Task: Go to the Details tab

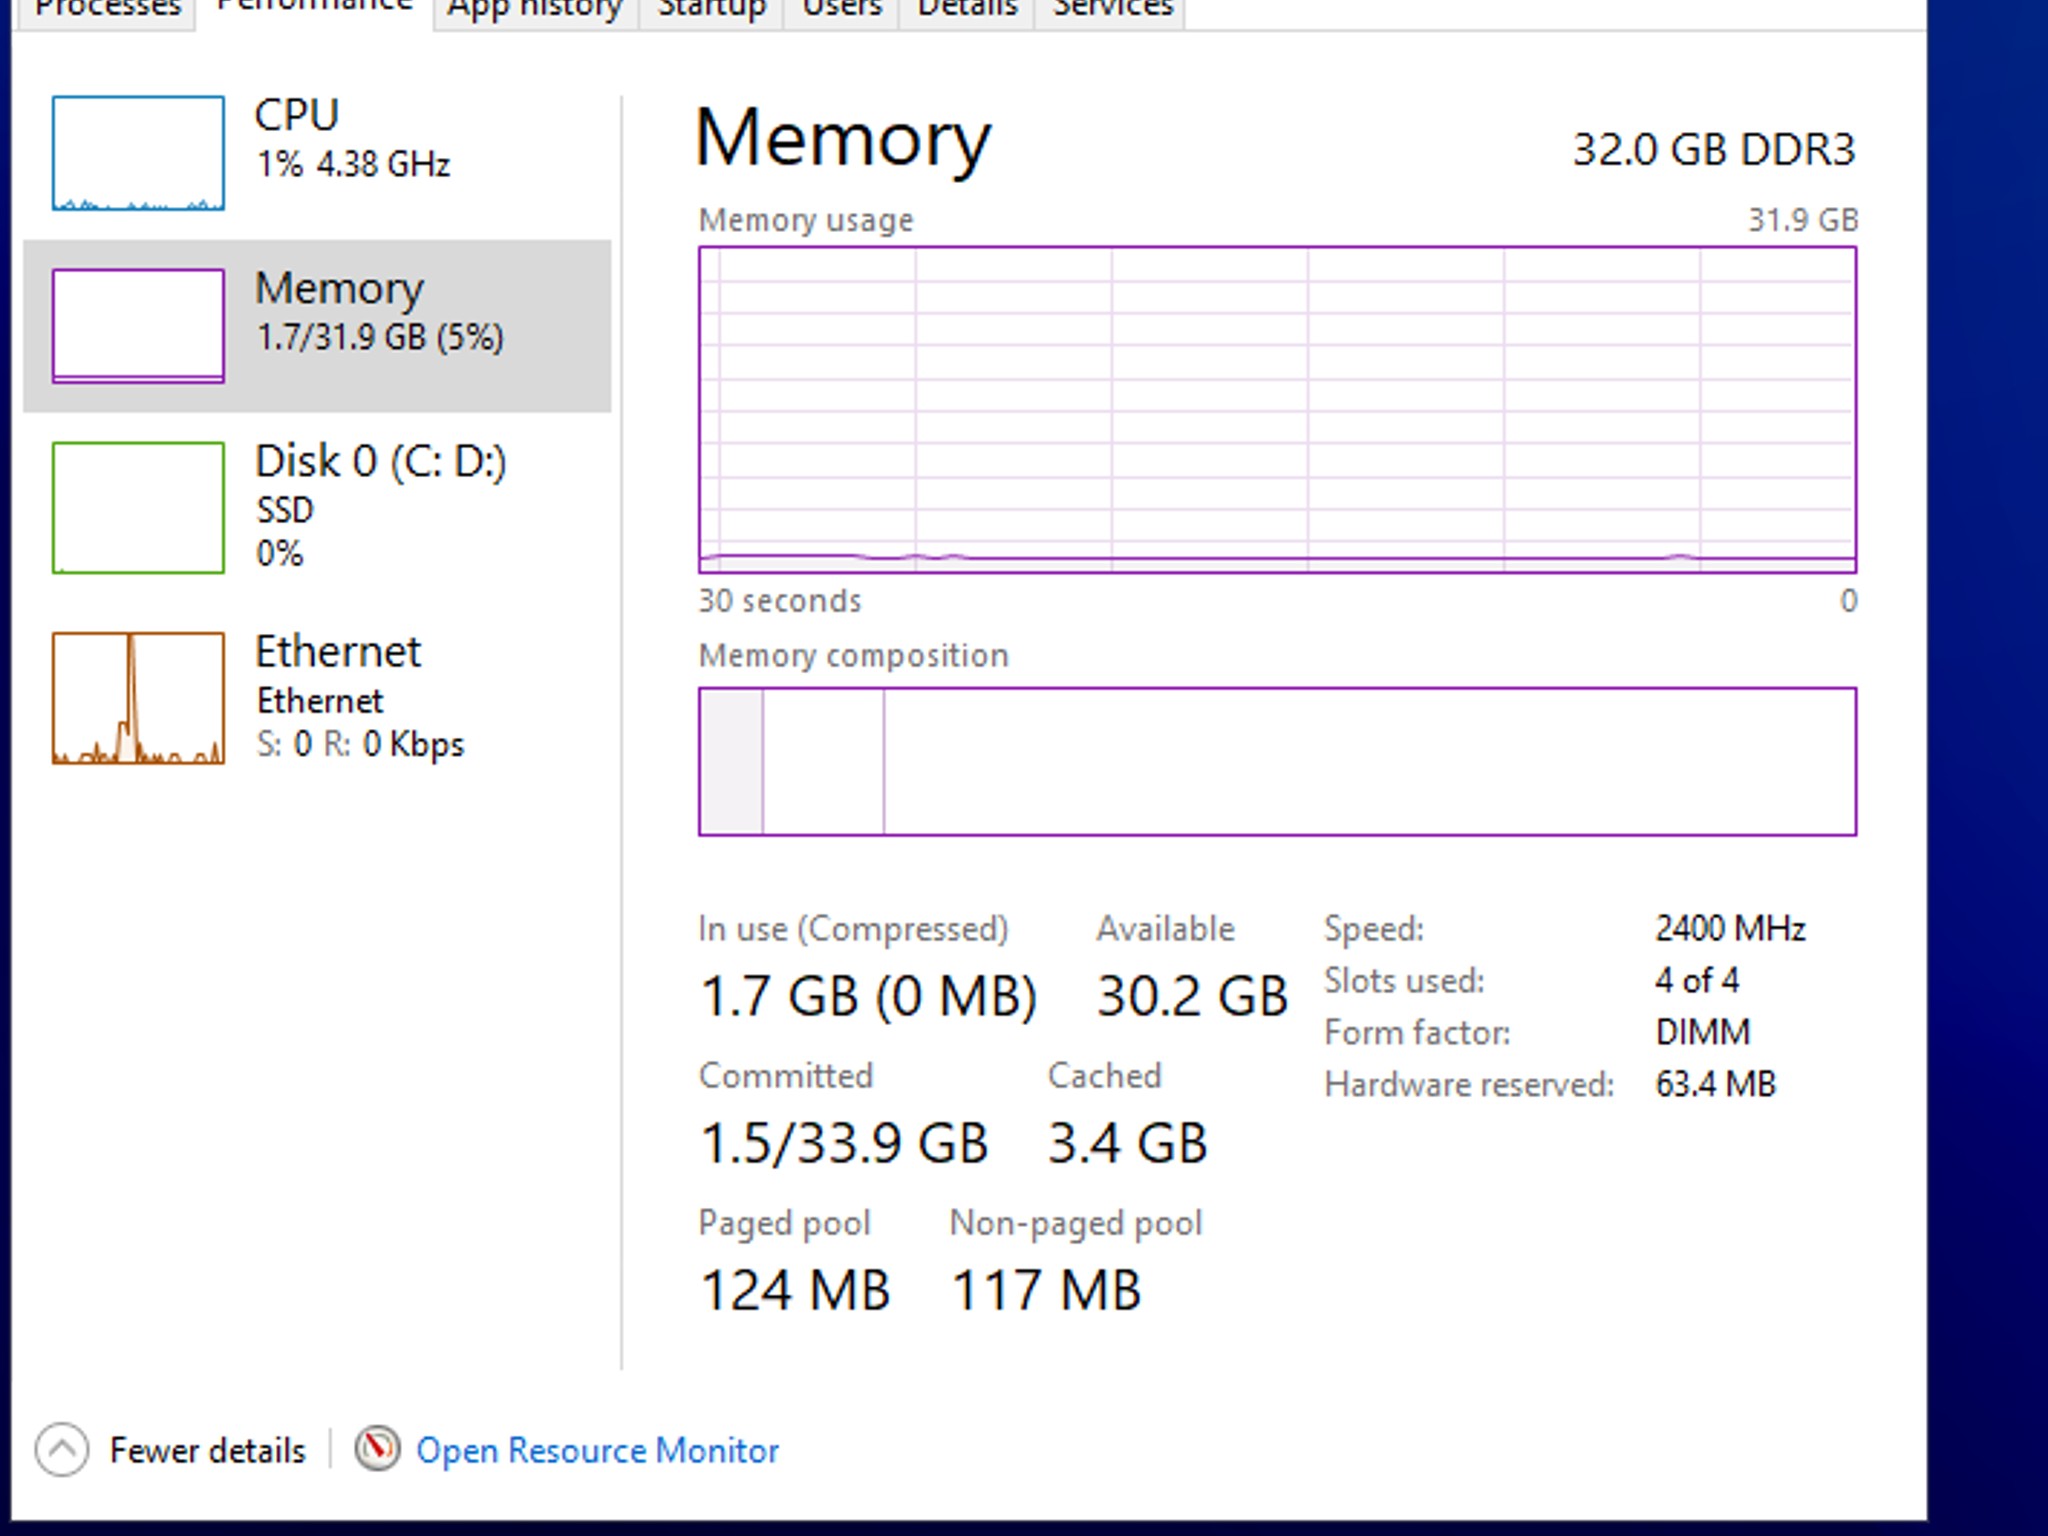Action: pyautogui.click(x=966, y=10)
